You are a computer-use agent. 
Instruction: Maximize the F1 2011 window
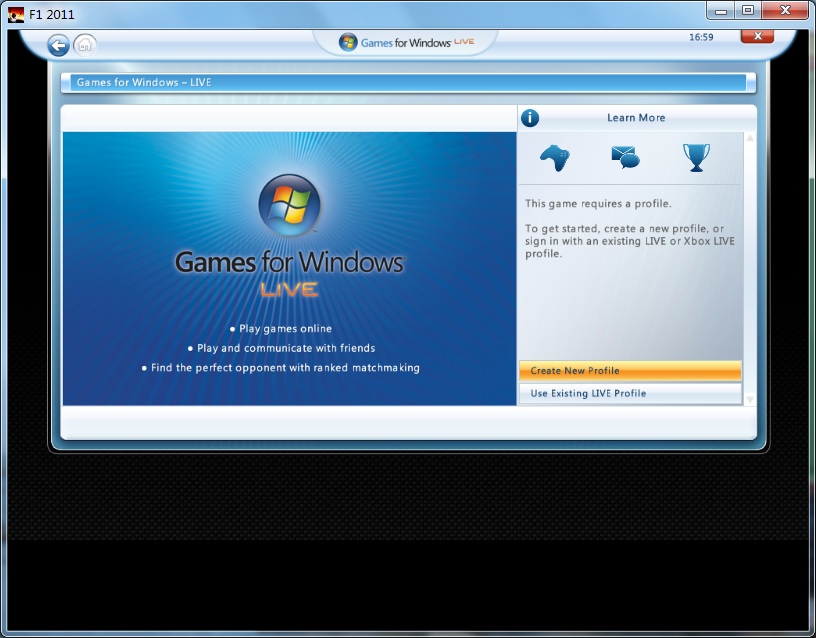coord(748,10)
